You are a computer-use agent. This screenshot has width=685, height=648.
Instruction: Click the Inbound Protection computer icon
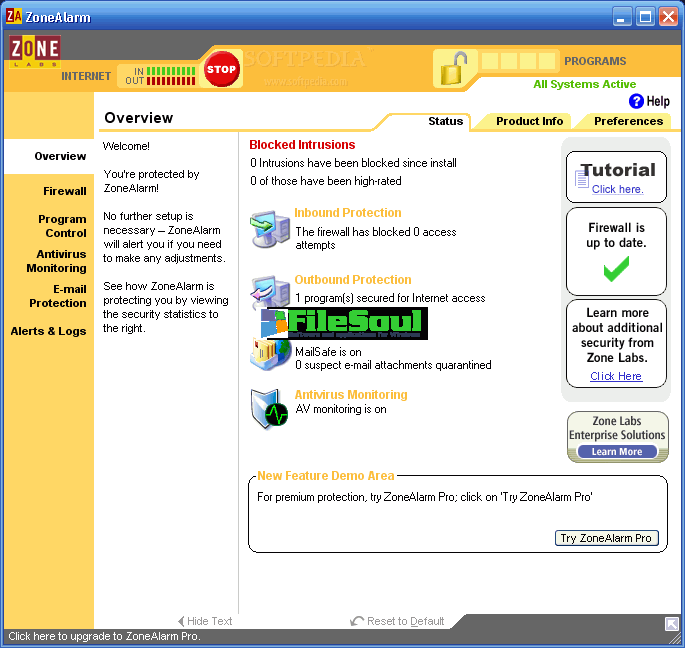[x=270, y=229]
